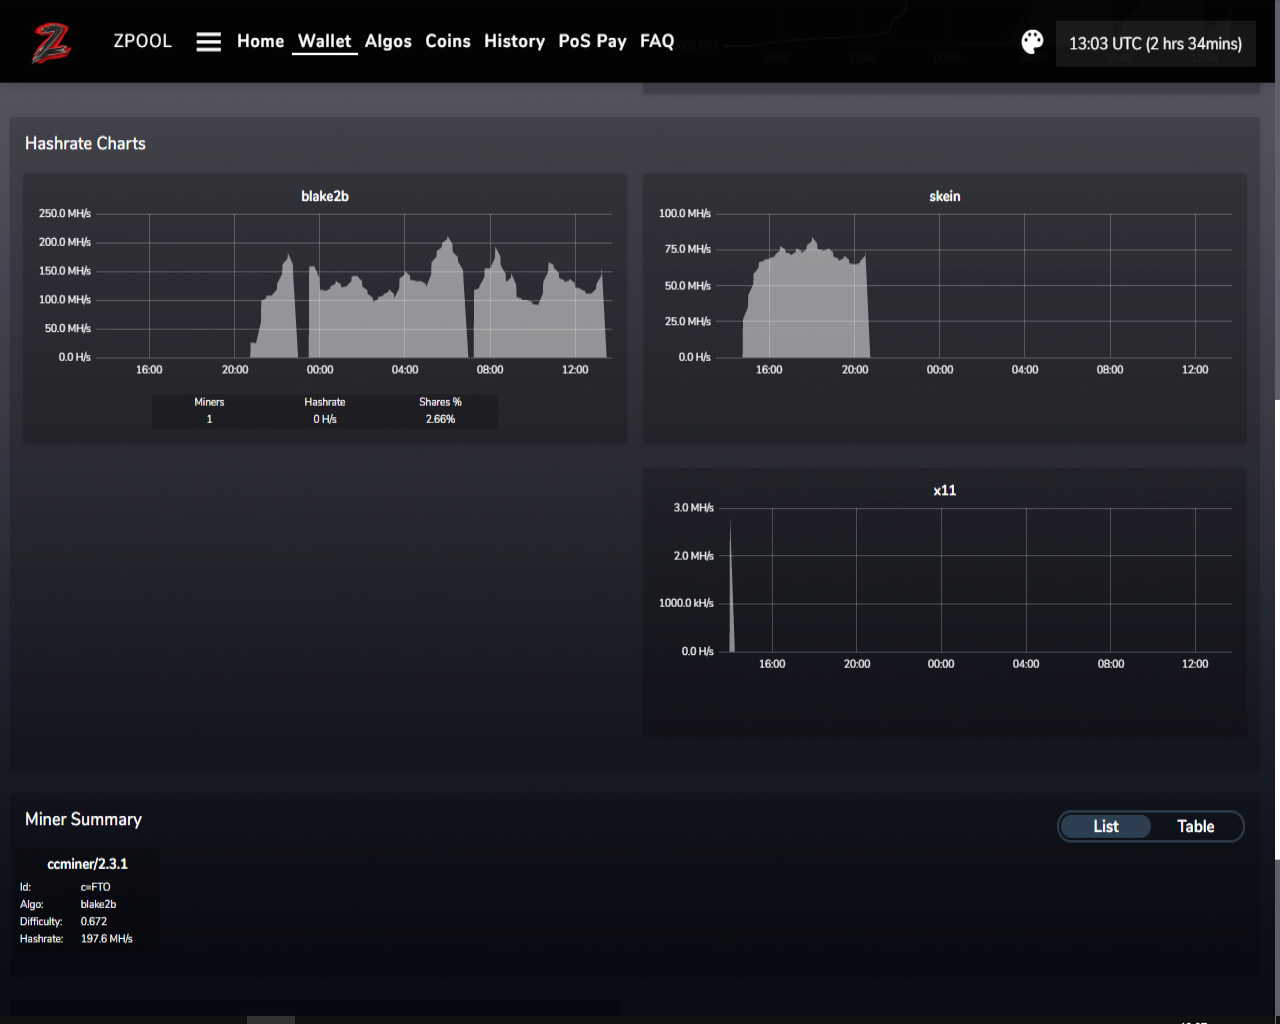This screenshot has width=1280, height=1024.
Task: Click the ZPOOL site title text
Action: coord(143,41)
